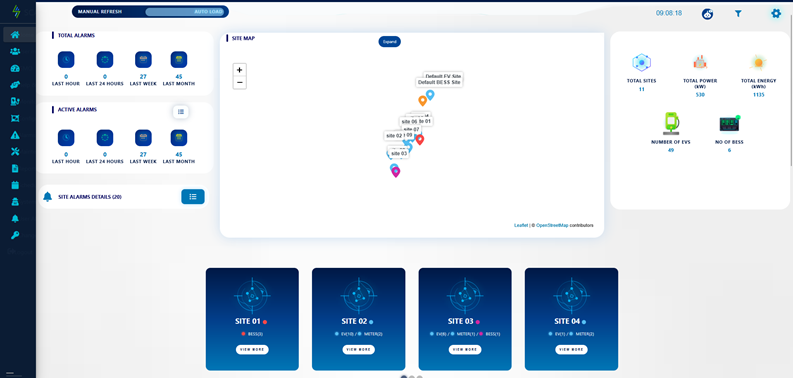Screen dimensions: 793x378
Task: Zoom out on the site map
Action: [240, 82]
